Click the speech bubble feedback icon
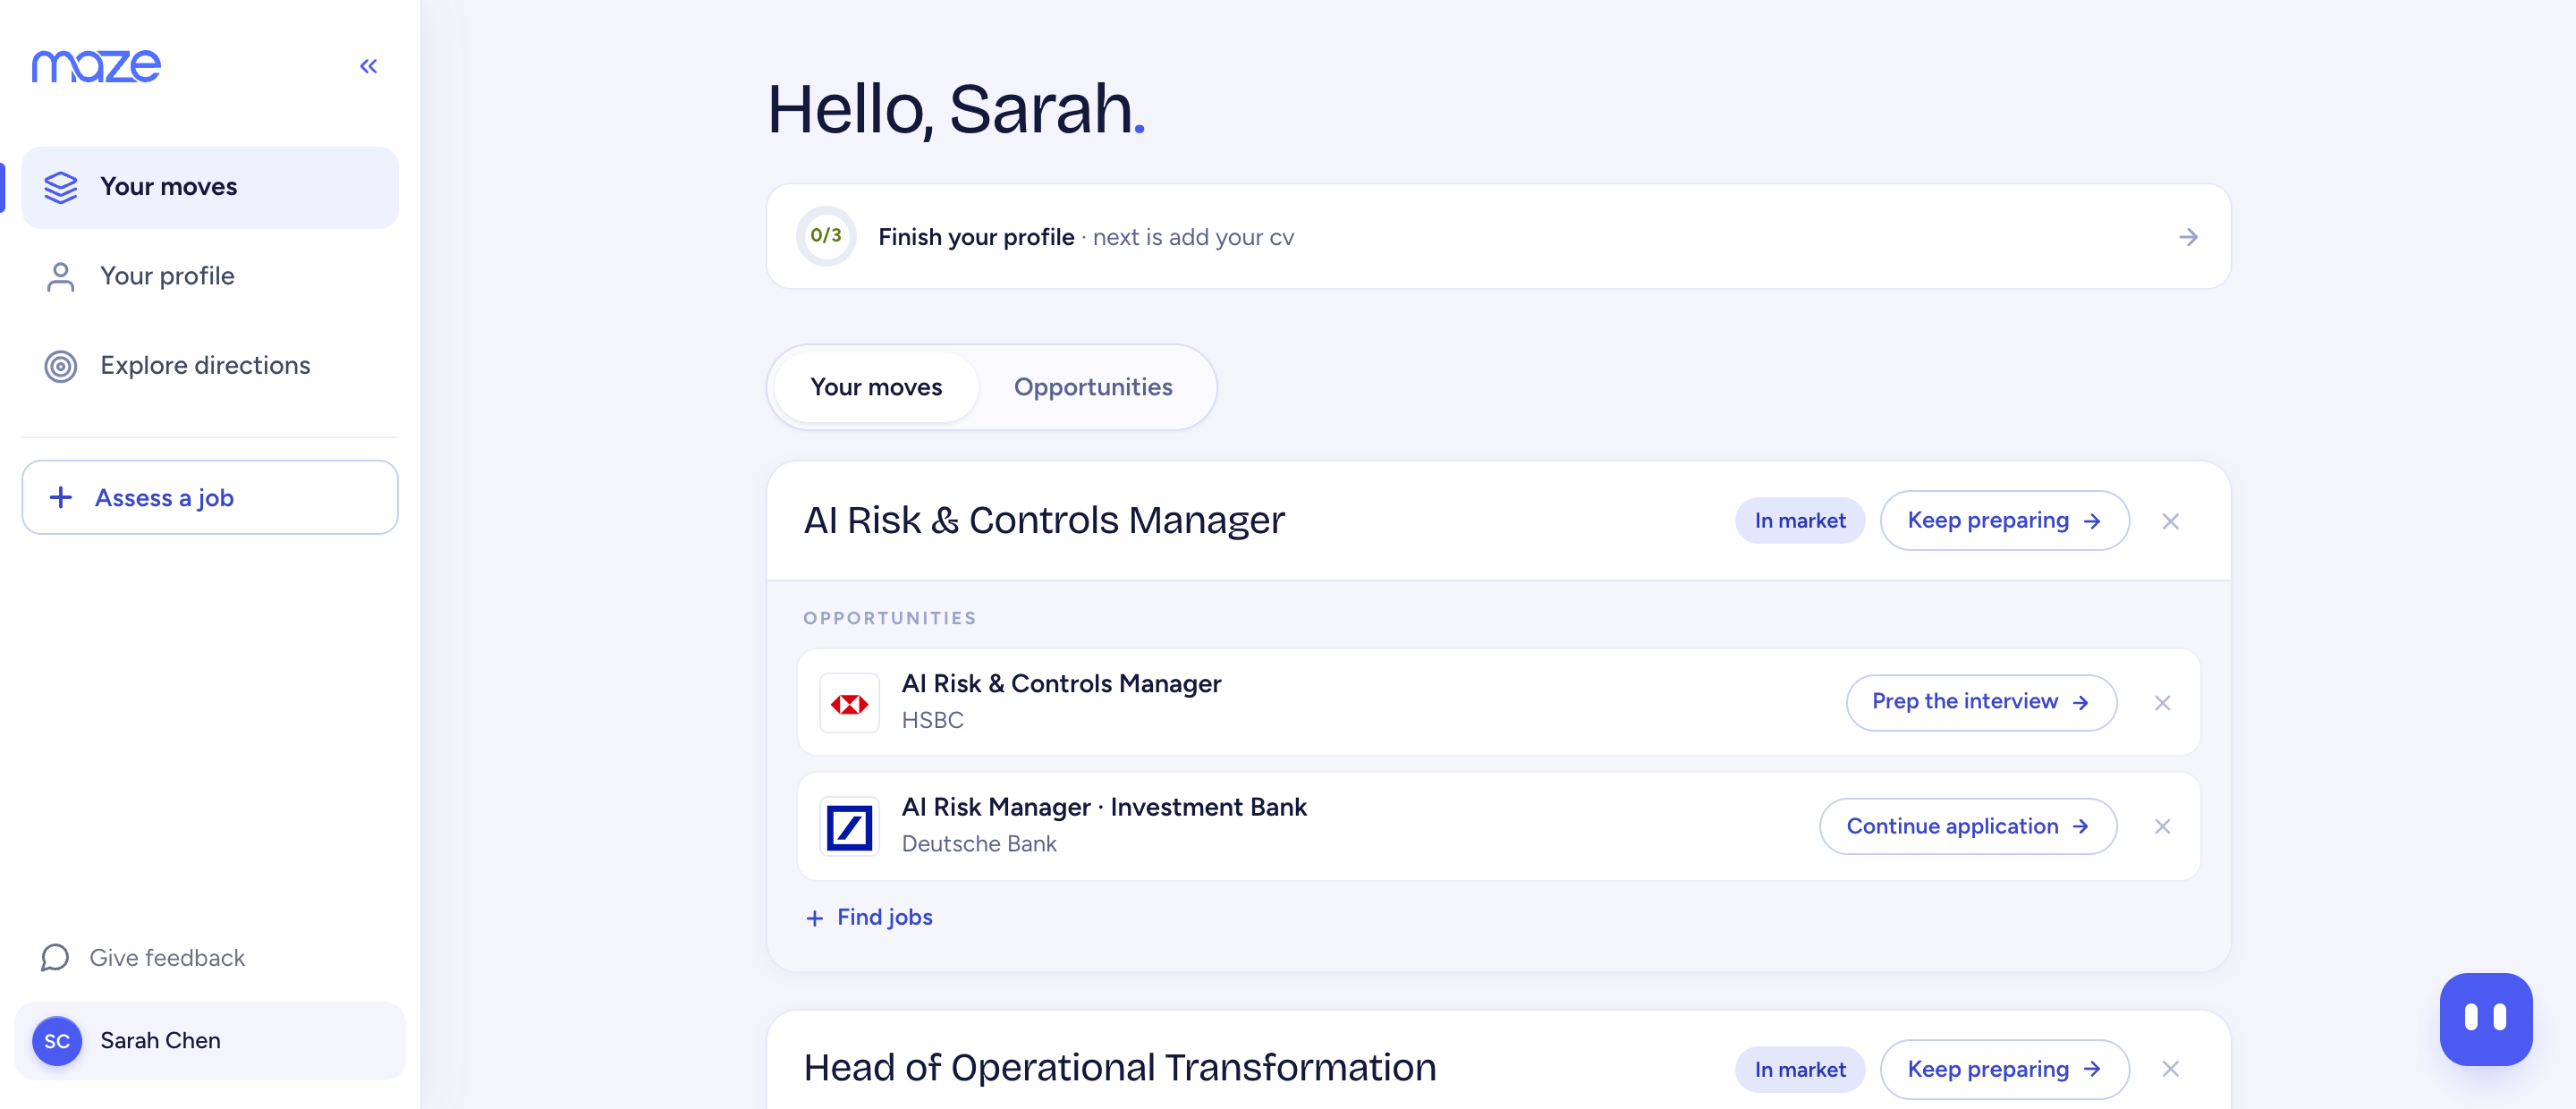 pos(55,958)
